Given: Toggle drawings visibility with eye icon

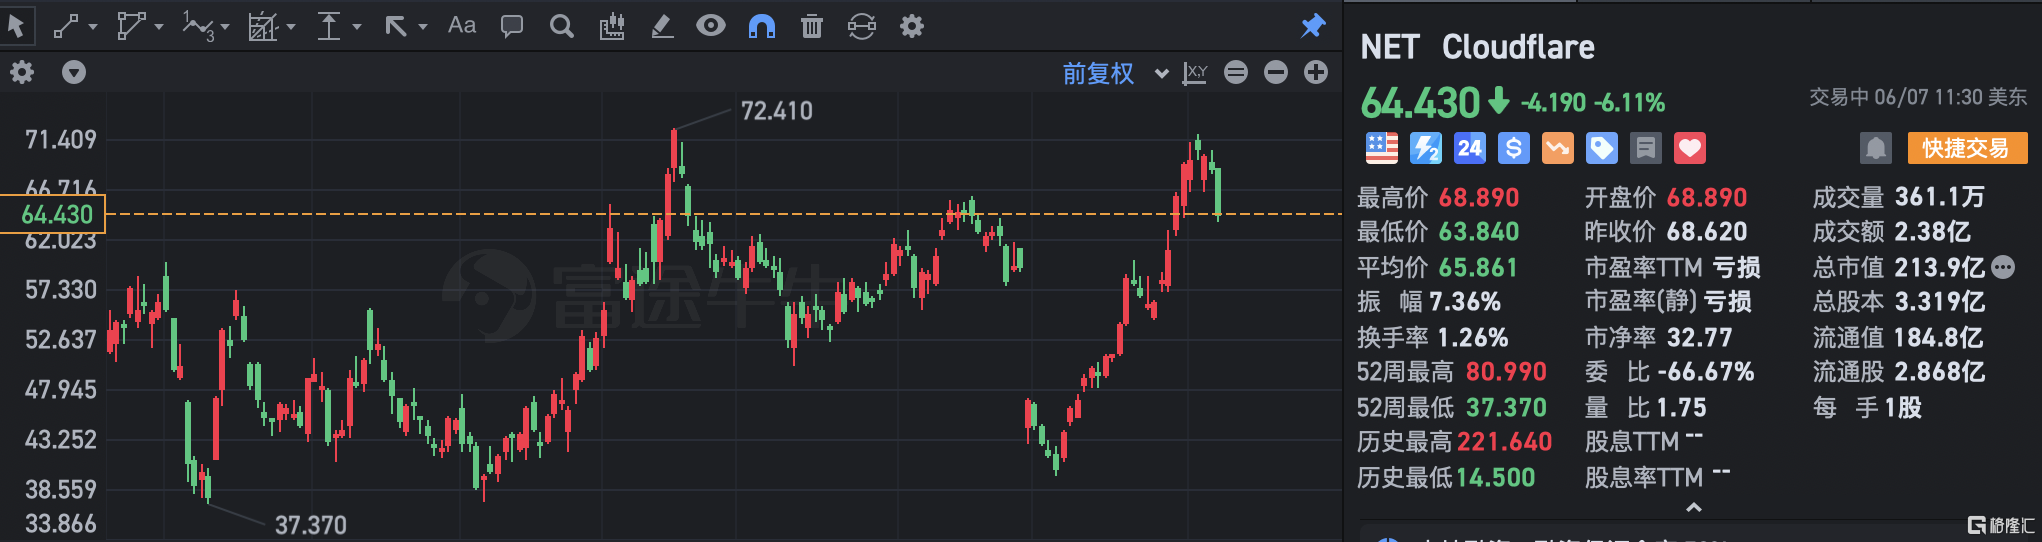Looking at the screenshot, I should coord(710,26).
